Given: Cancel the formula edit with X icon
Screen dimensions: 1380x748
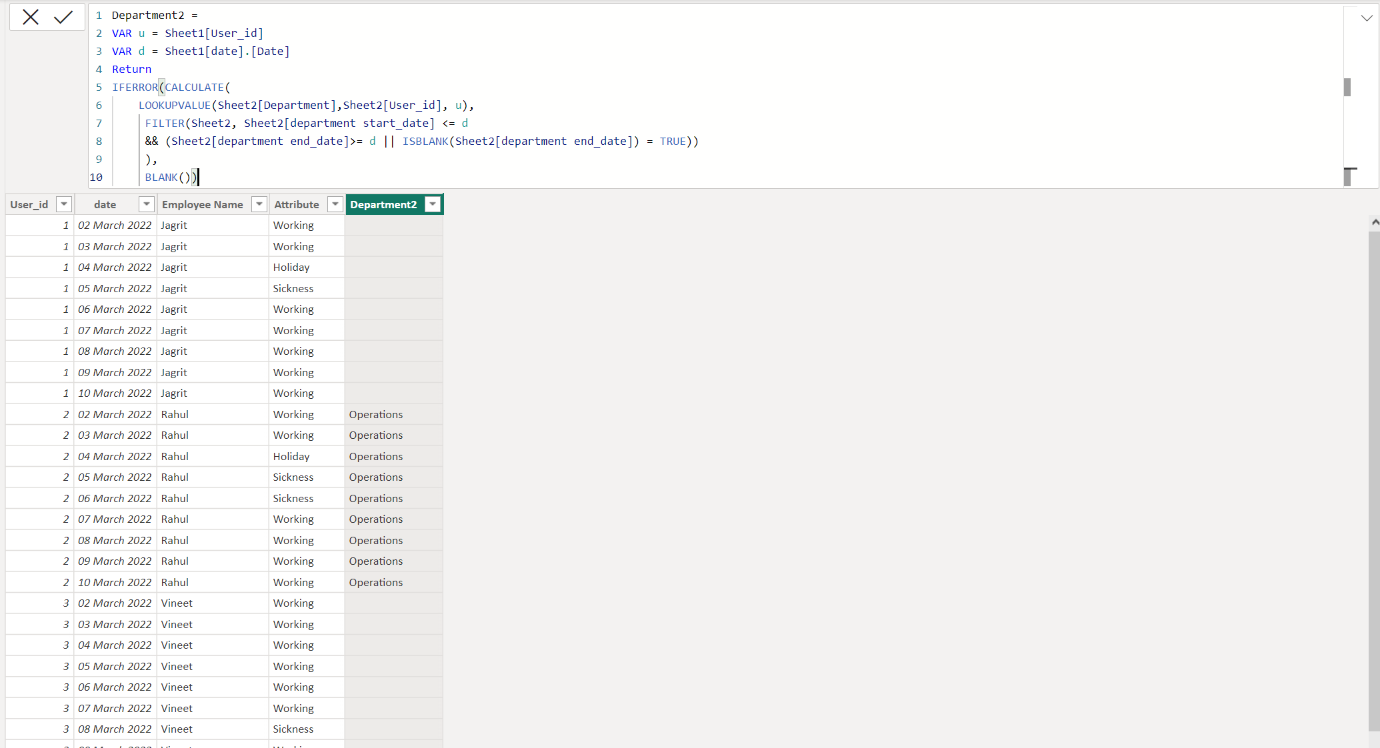Looking at the screenshot, I should [31, 17].
